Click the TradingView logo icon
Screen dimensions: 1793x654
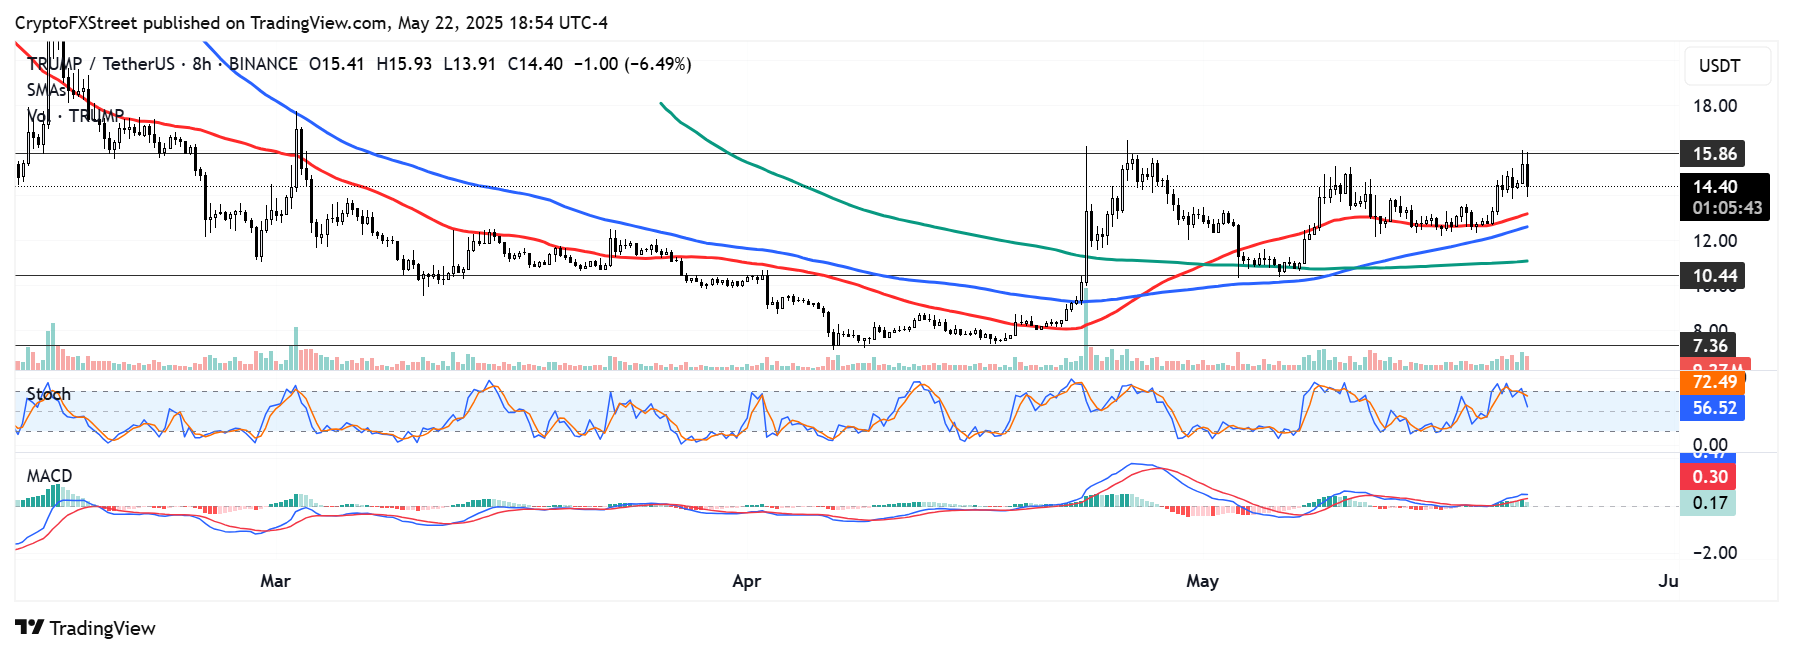pos(29,627)
